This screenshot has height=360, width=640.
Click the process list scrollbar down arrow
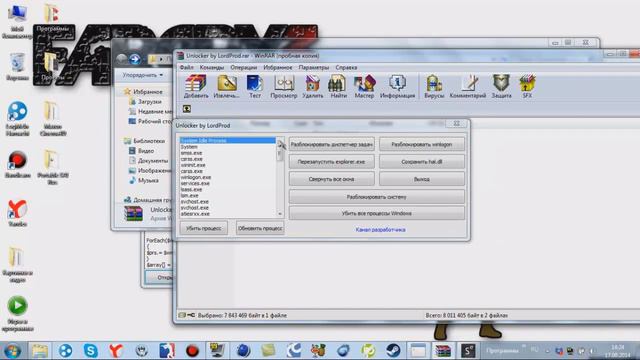(x=280, y=214)
